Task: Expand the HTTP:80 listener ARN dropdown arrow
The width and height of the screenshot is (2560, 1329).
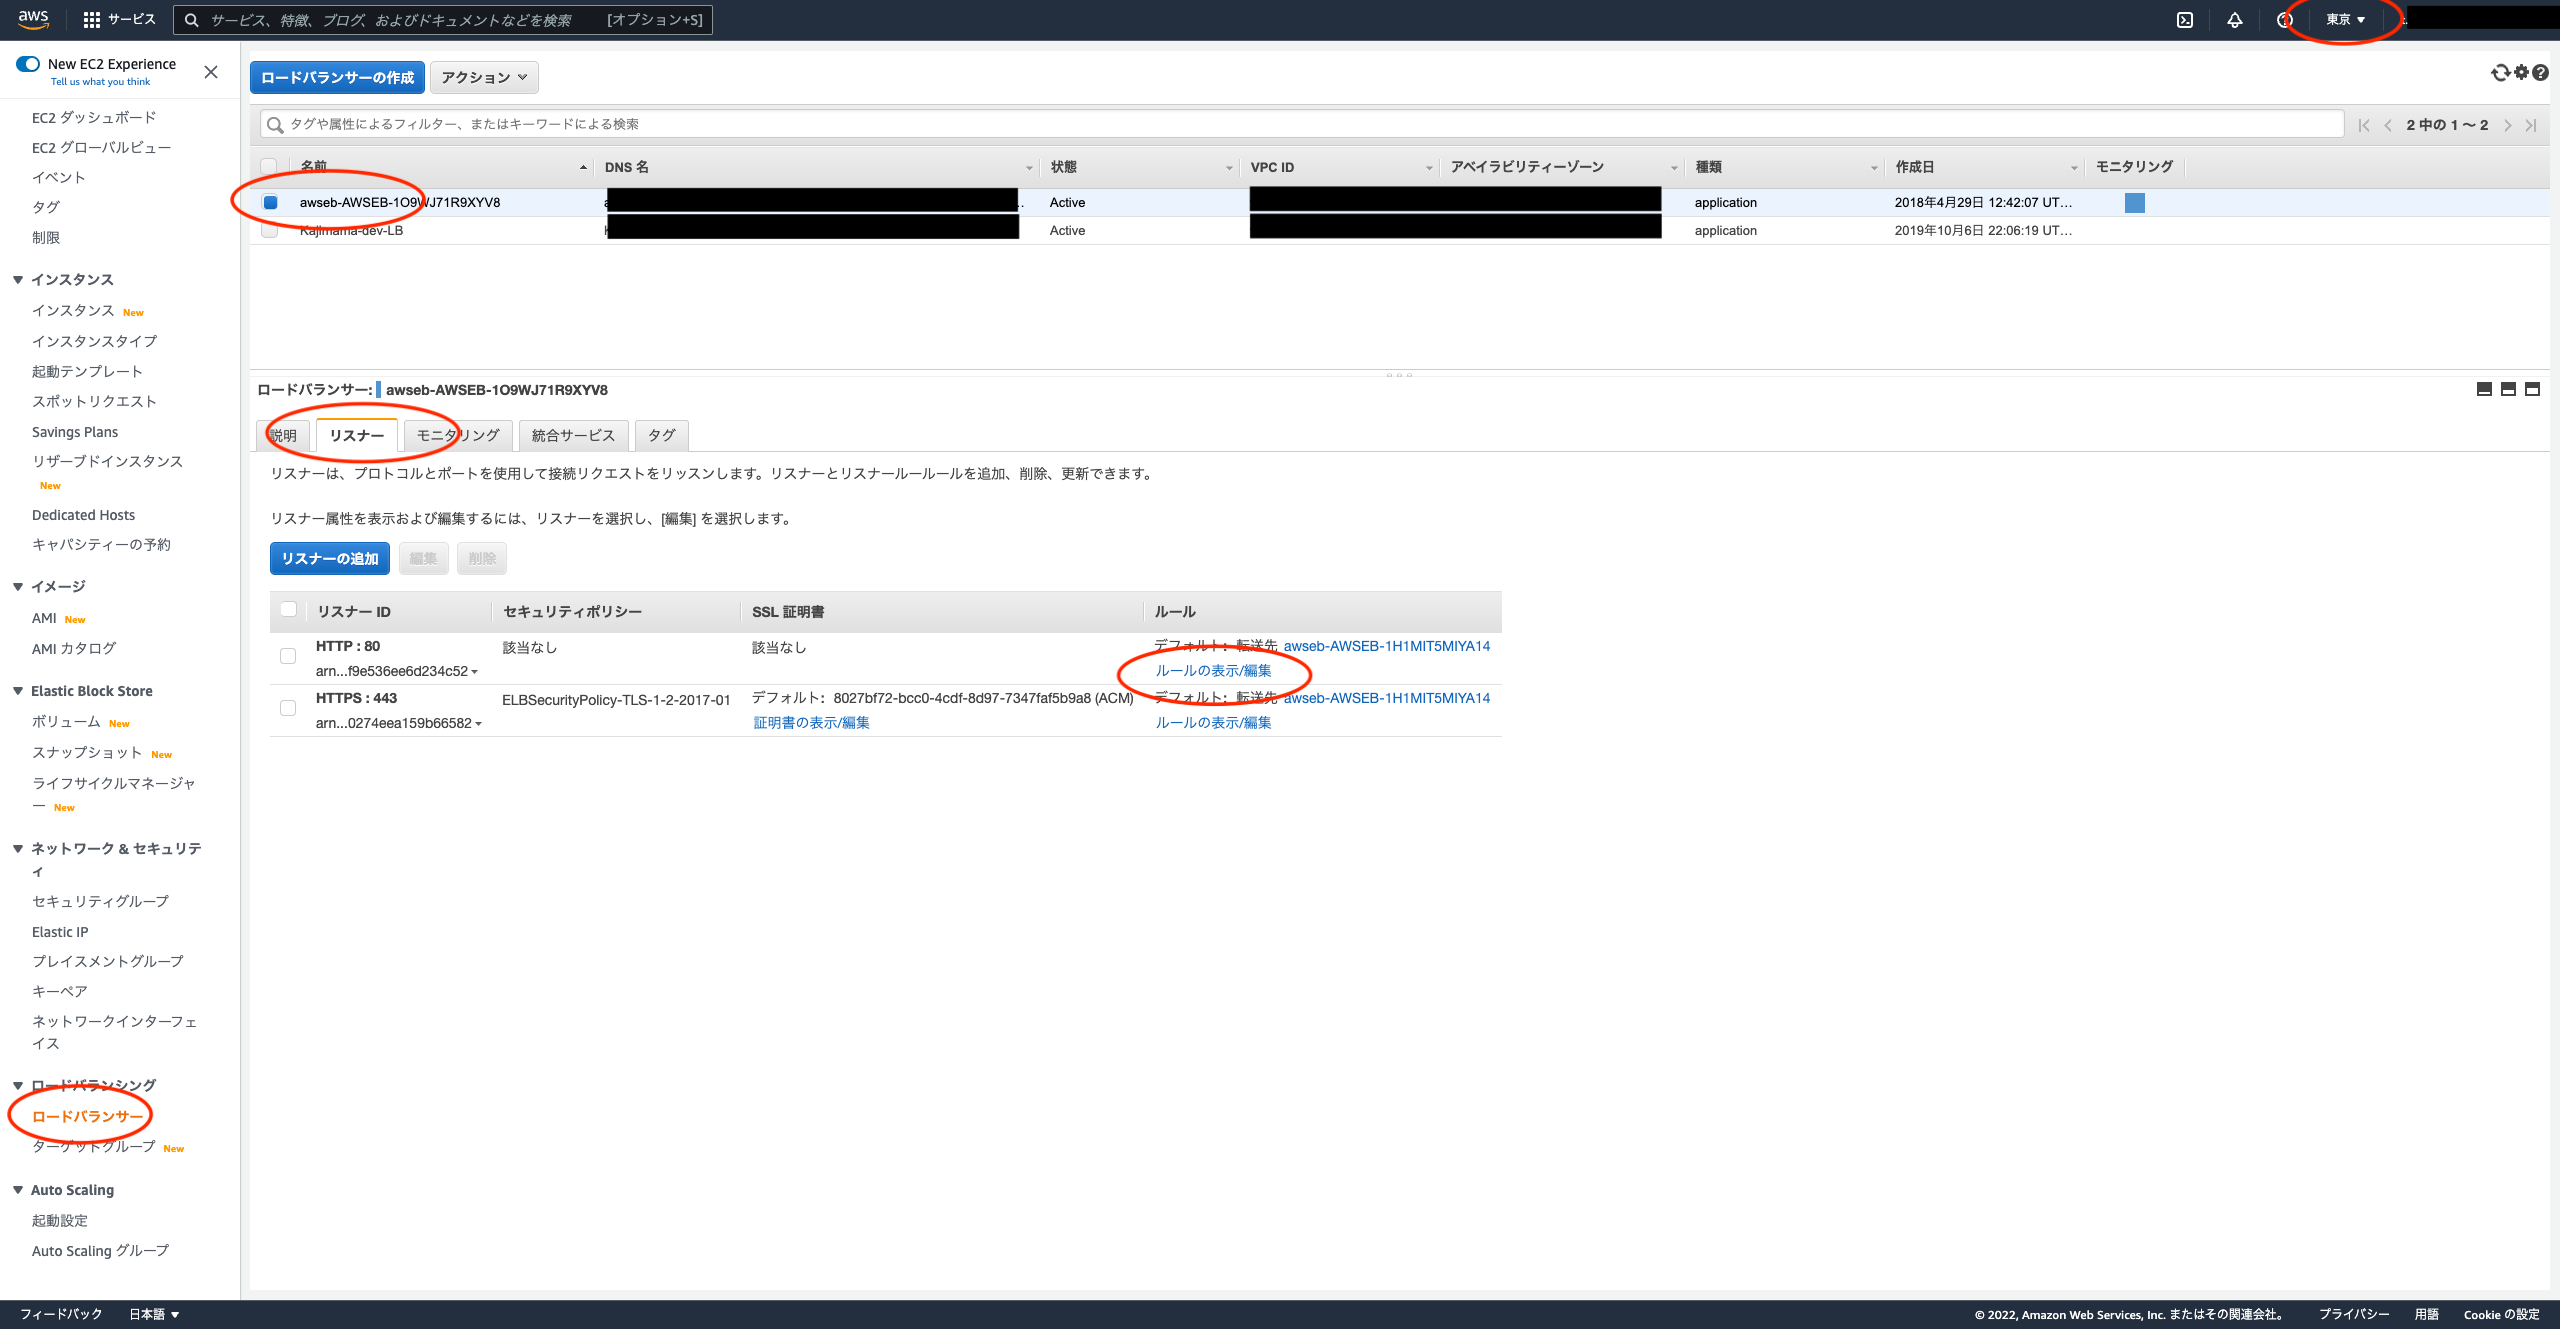Action: click(474, 672)
